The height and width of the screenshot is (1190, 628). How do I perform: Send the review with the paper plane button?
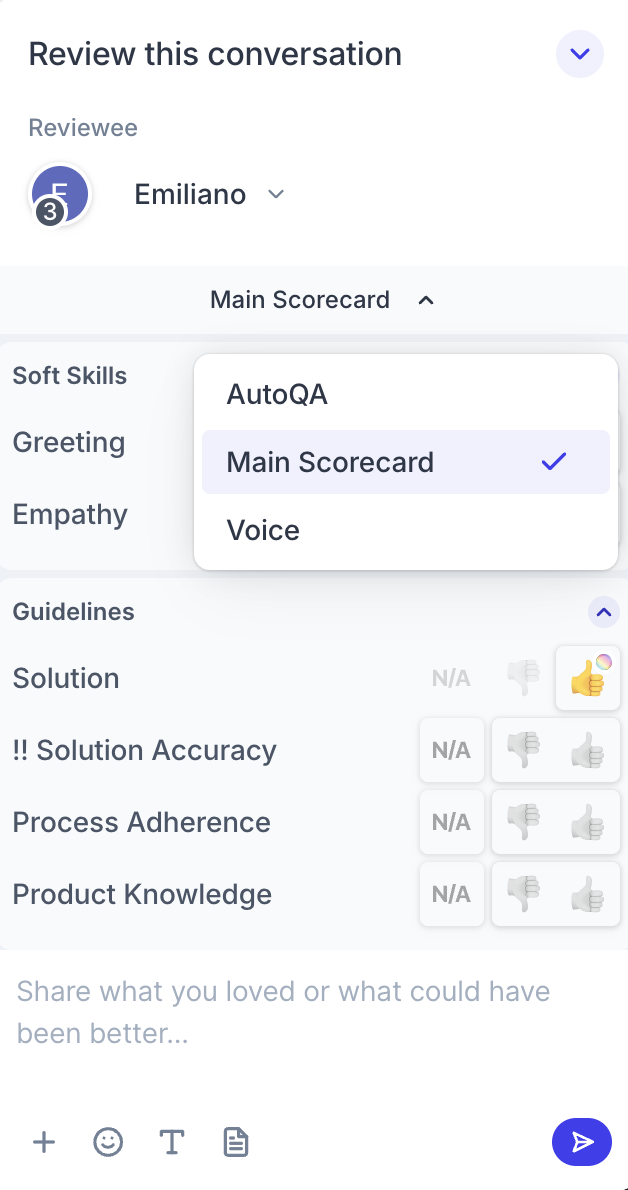point(582,1141)
